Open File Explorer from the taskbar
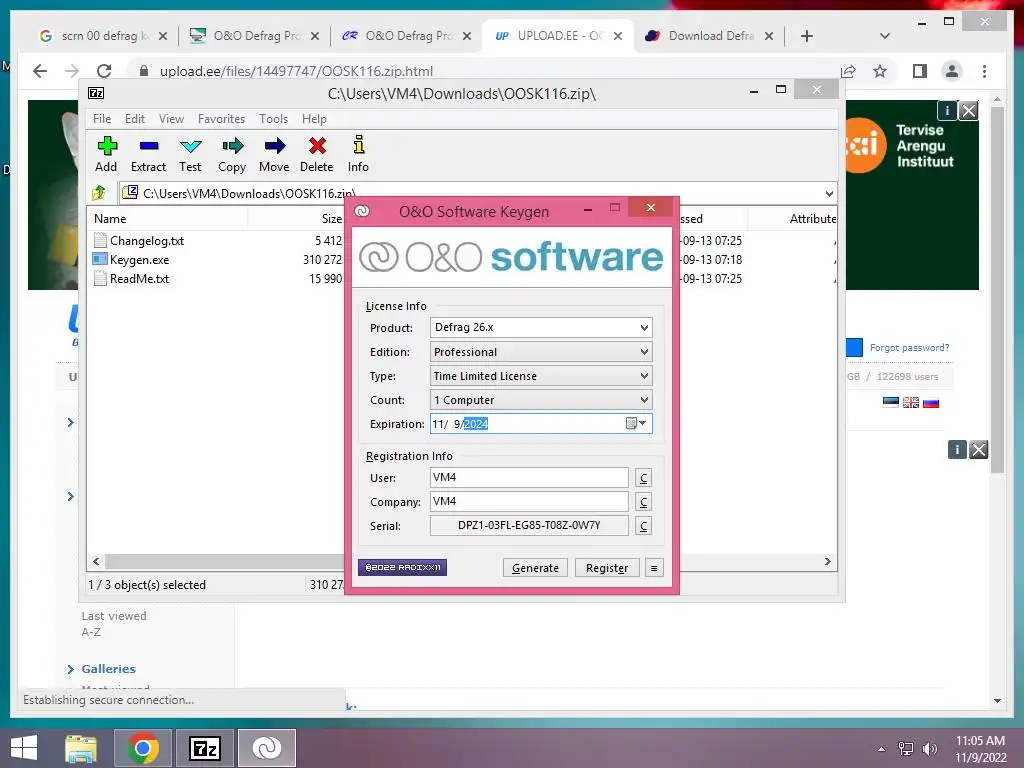This screenshot has width=1024, height=768. point(81,748)
